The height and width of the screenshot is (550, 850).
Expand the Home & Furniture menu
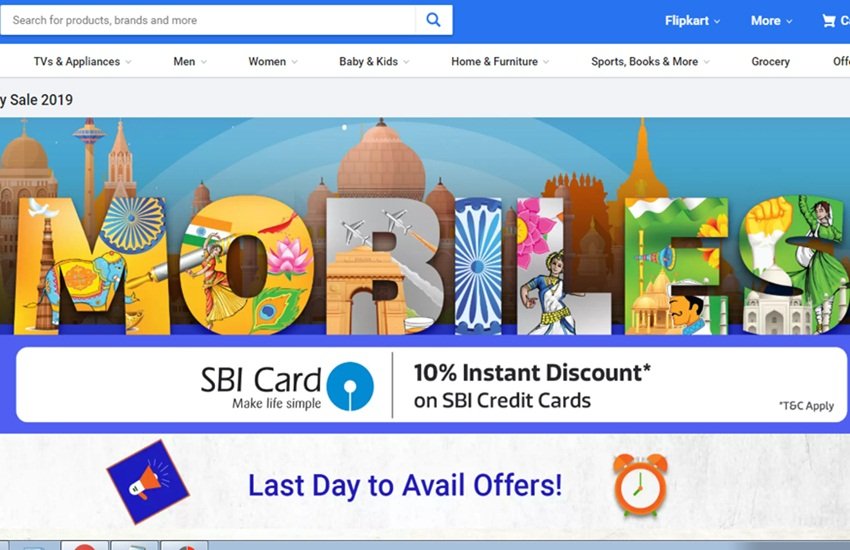point(500,62)
